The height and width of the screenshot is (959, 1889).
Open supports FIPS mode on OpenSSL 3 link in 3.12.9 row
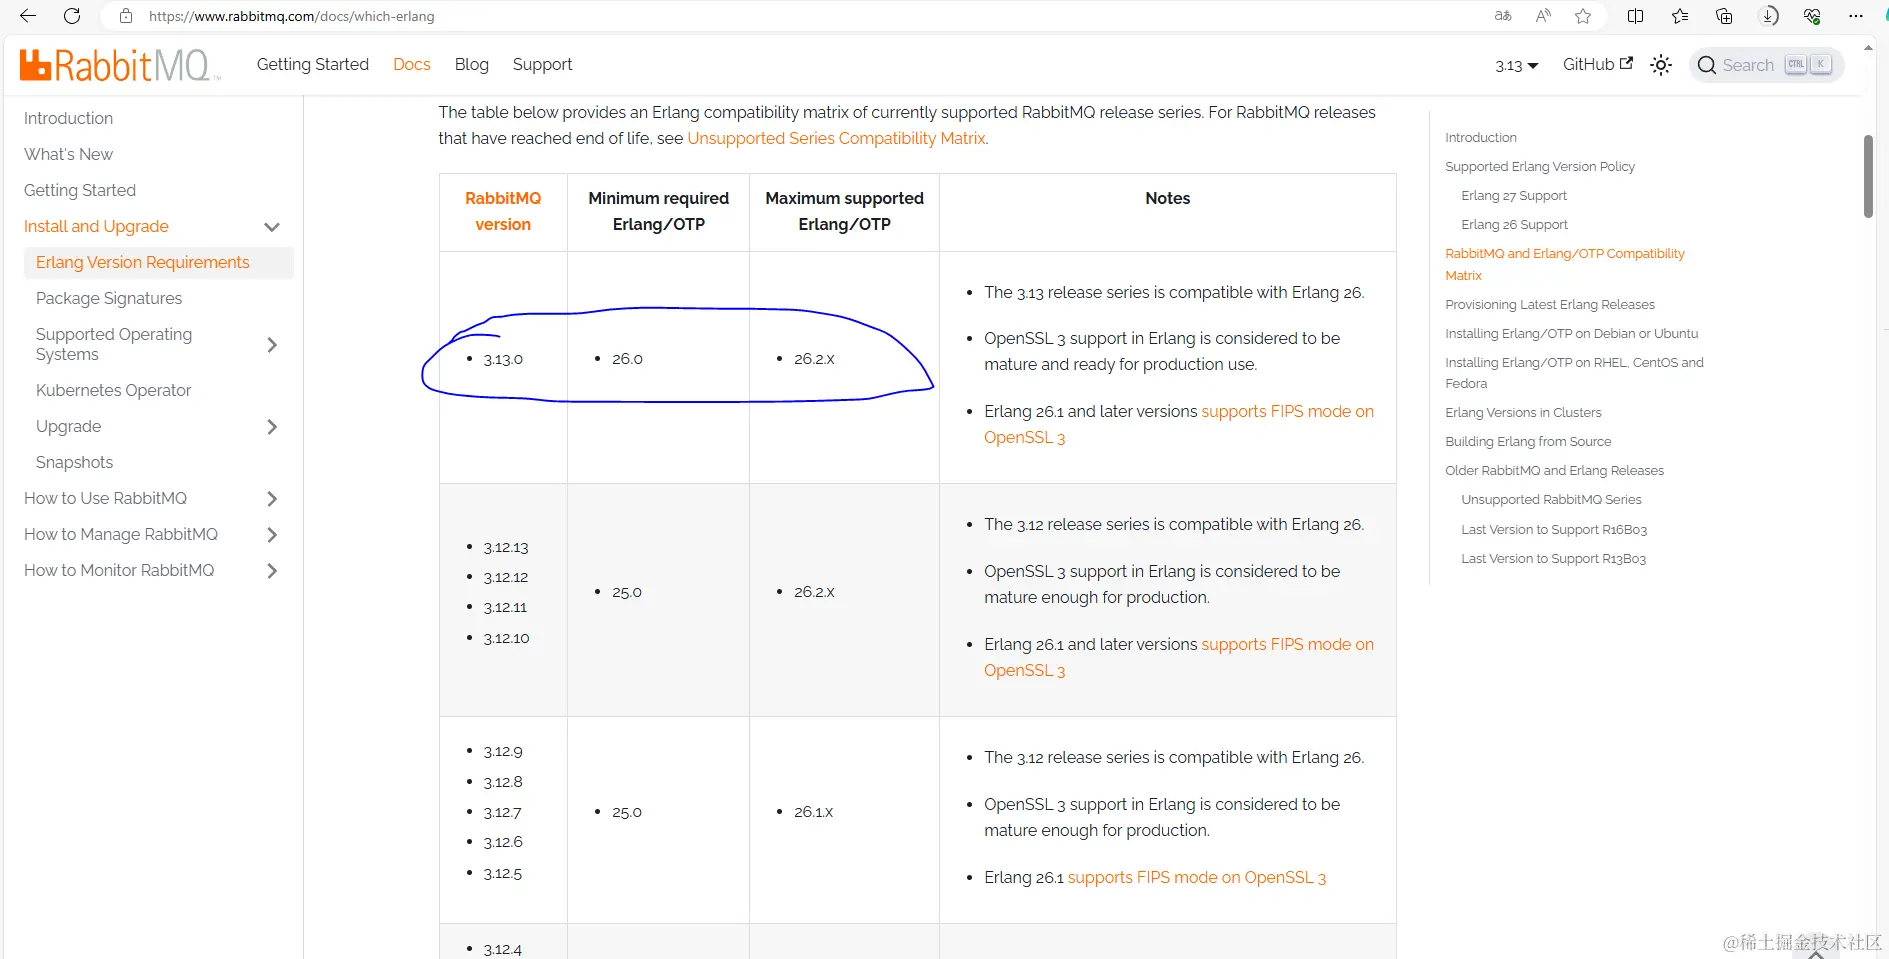click(1196, 877)
